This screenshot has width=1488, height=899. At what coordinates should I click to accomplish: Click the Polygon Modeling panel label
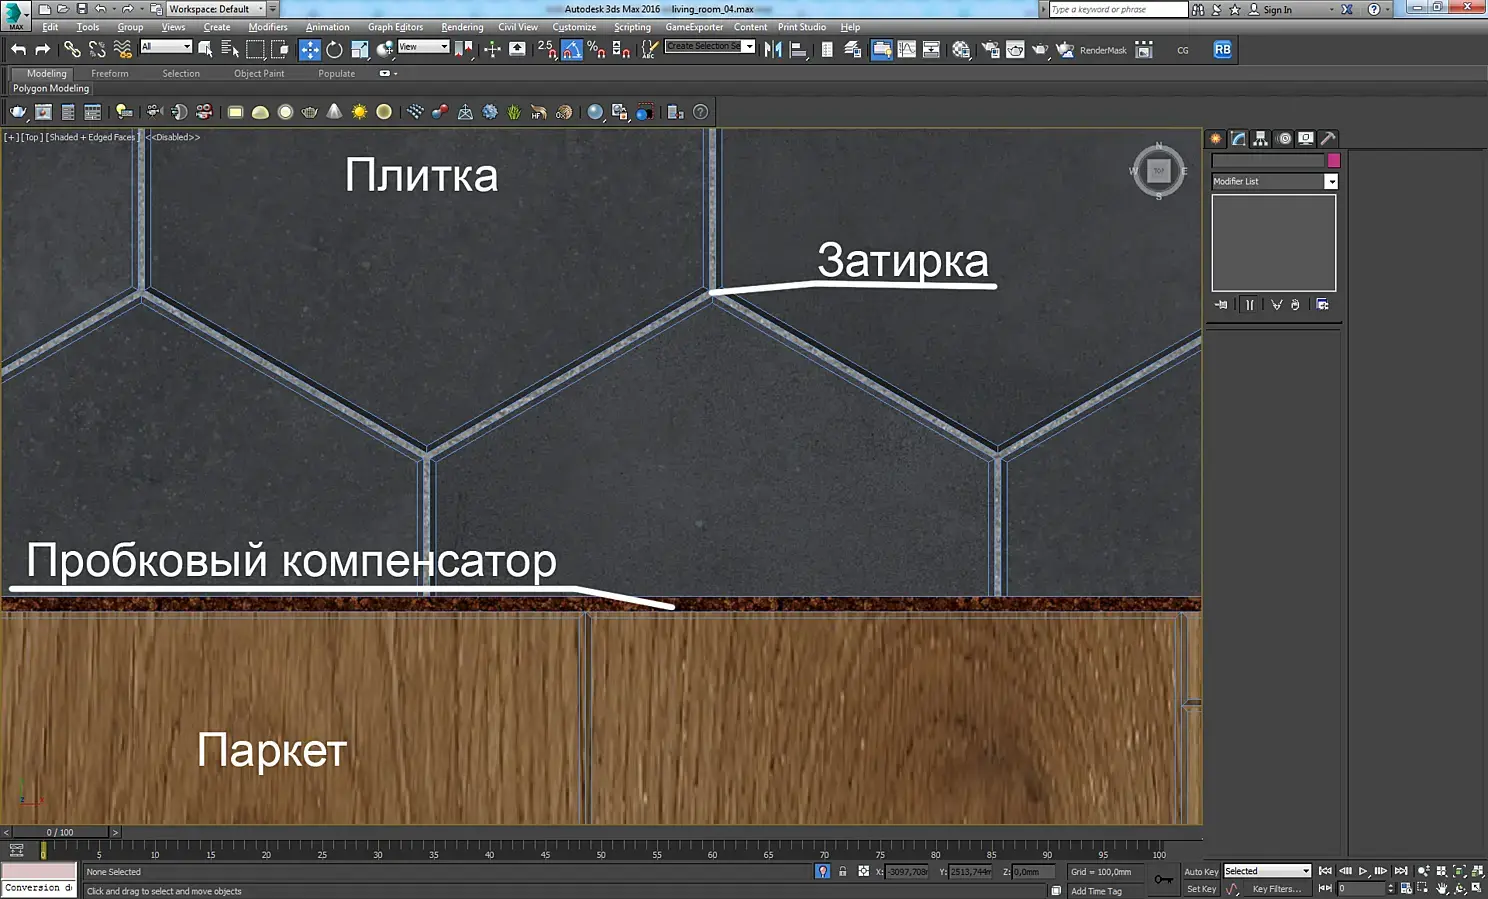pos(51,88)
